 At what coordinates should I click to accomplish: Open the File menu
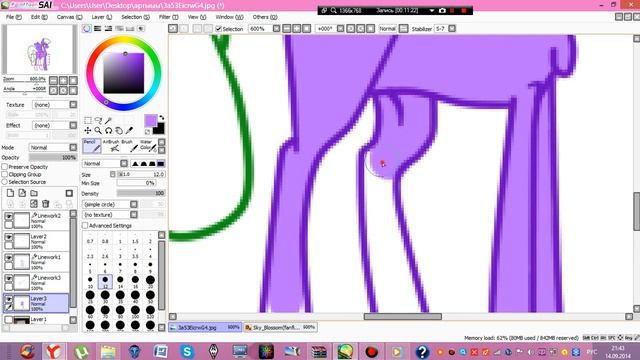pos(13,17)
